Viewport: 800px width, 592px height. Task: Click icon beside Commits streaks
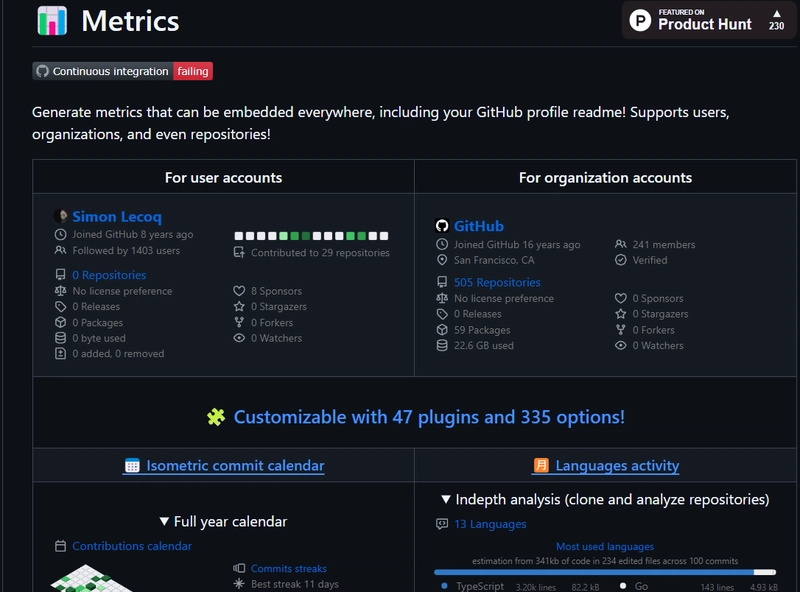click(x=239, y=568)
